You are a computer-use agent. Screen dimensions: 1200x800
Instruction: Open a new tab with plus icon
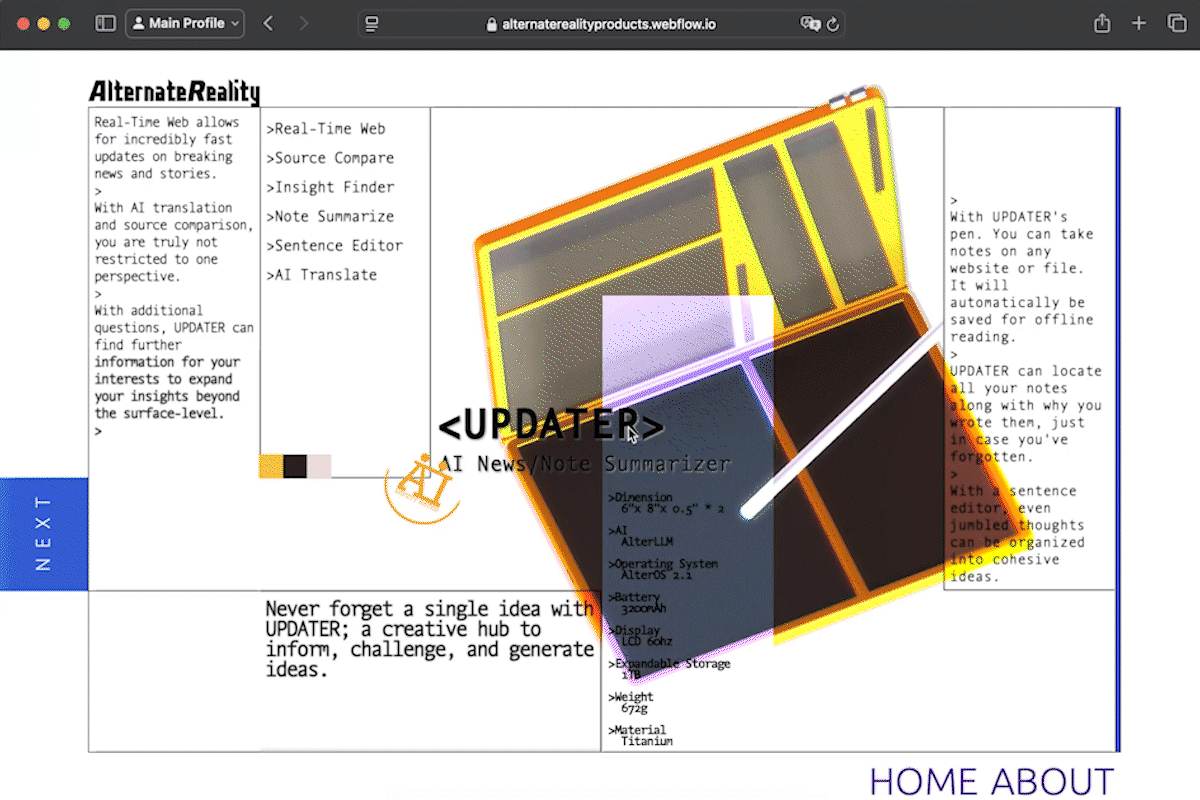(1139, 23)
